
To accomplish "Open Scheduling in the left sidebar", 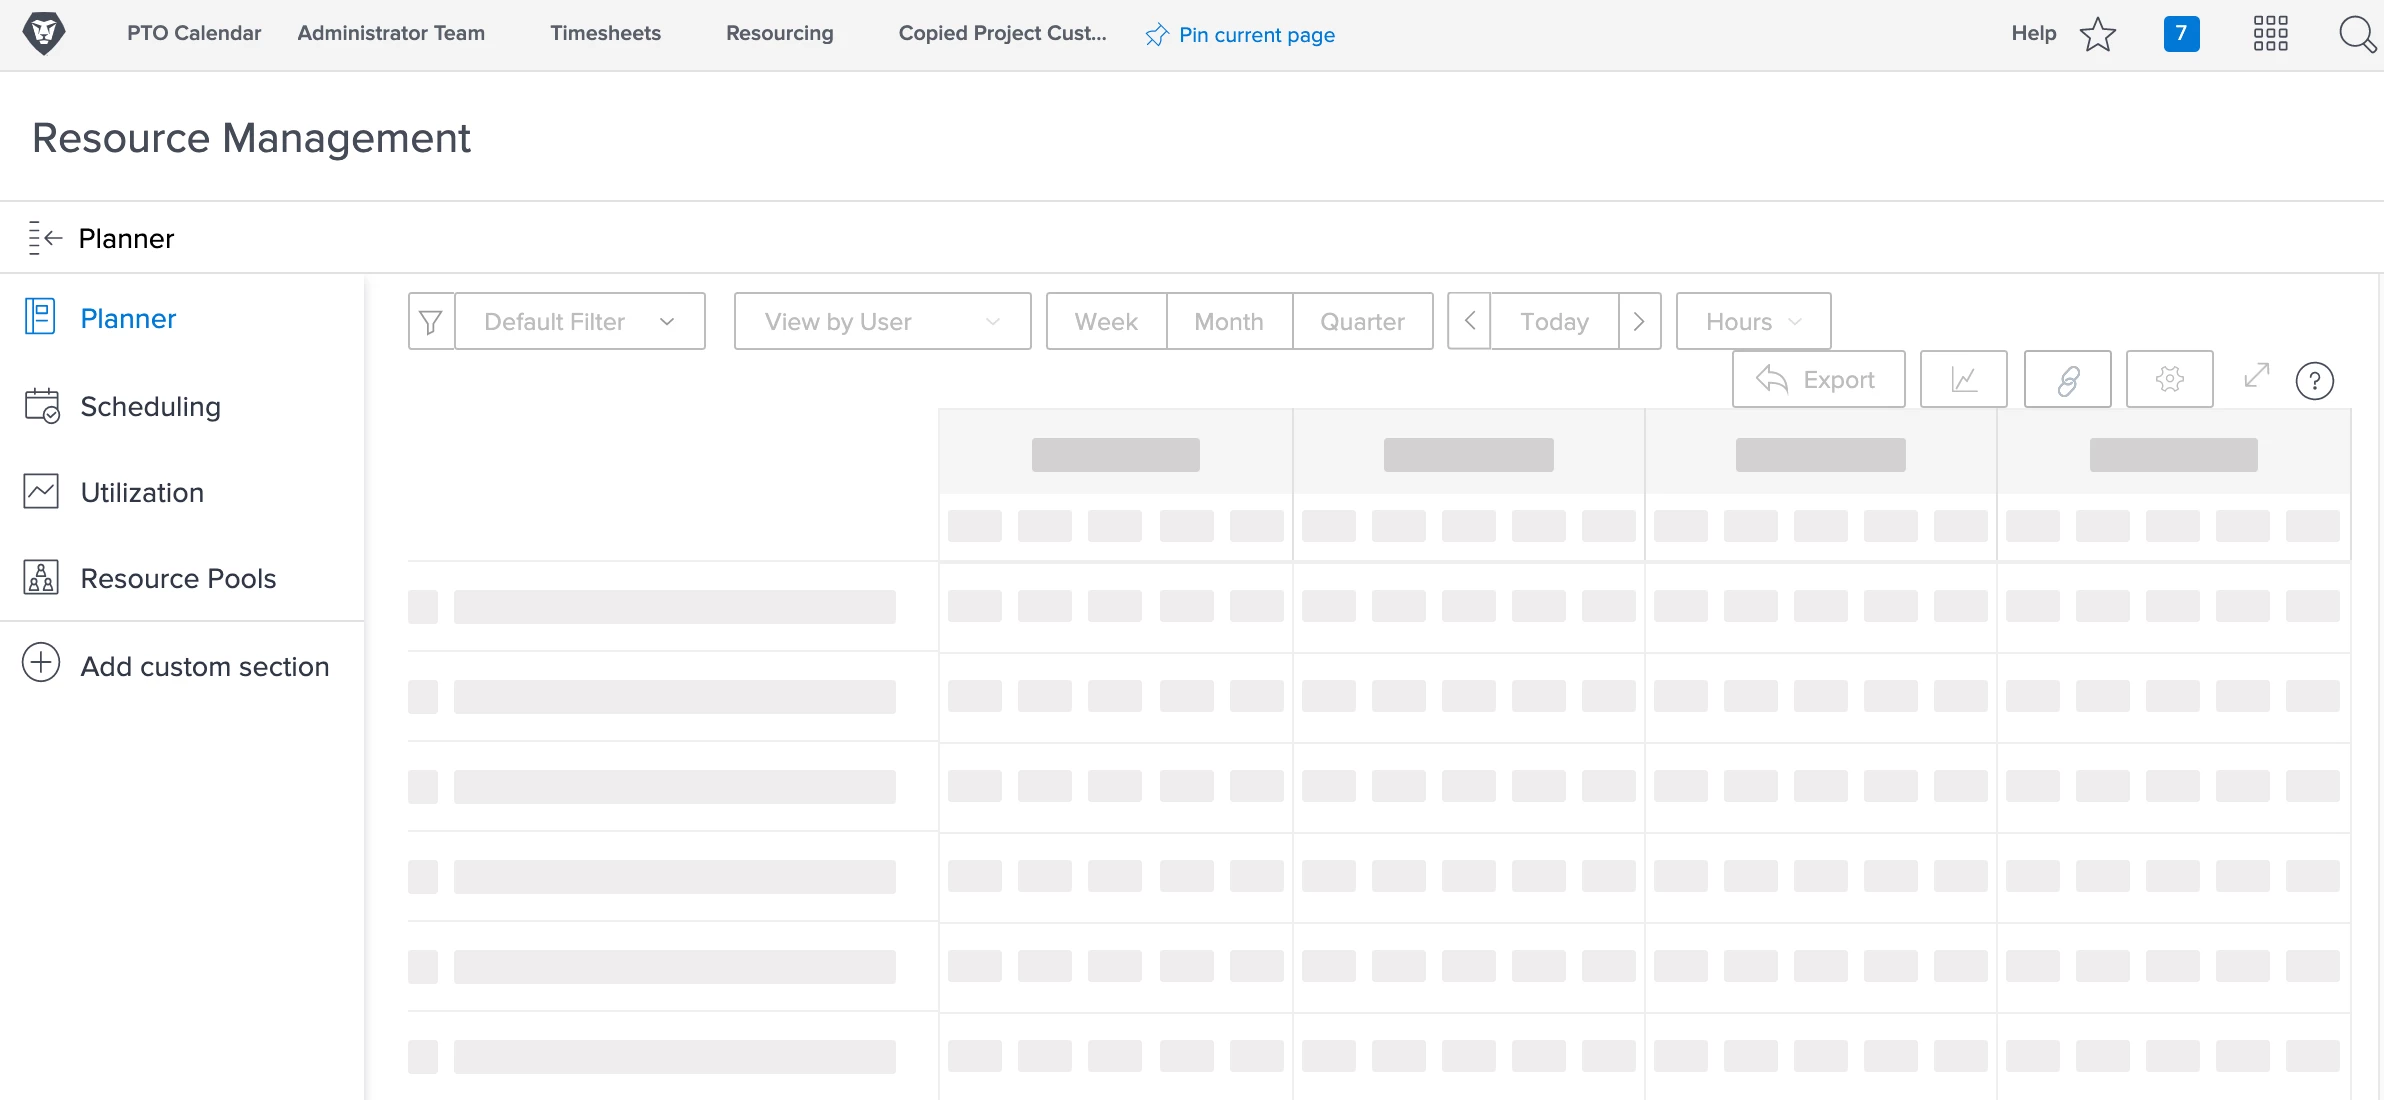I will coord(150,406).
